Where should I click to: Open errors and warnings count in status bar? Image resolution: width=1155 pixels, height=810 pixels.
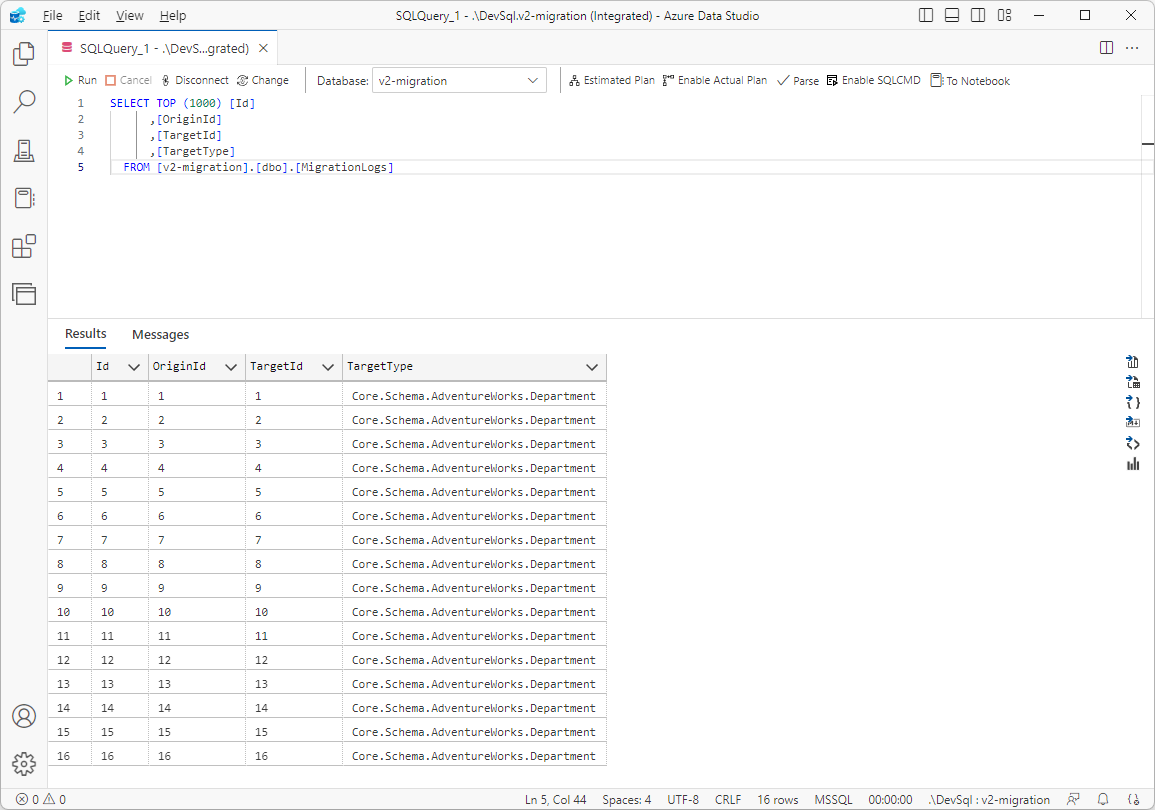click(x=41, y=799)
